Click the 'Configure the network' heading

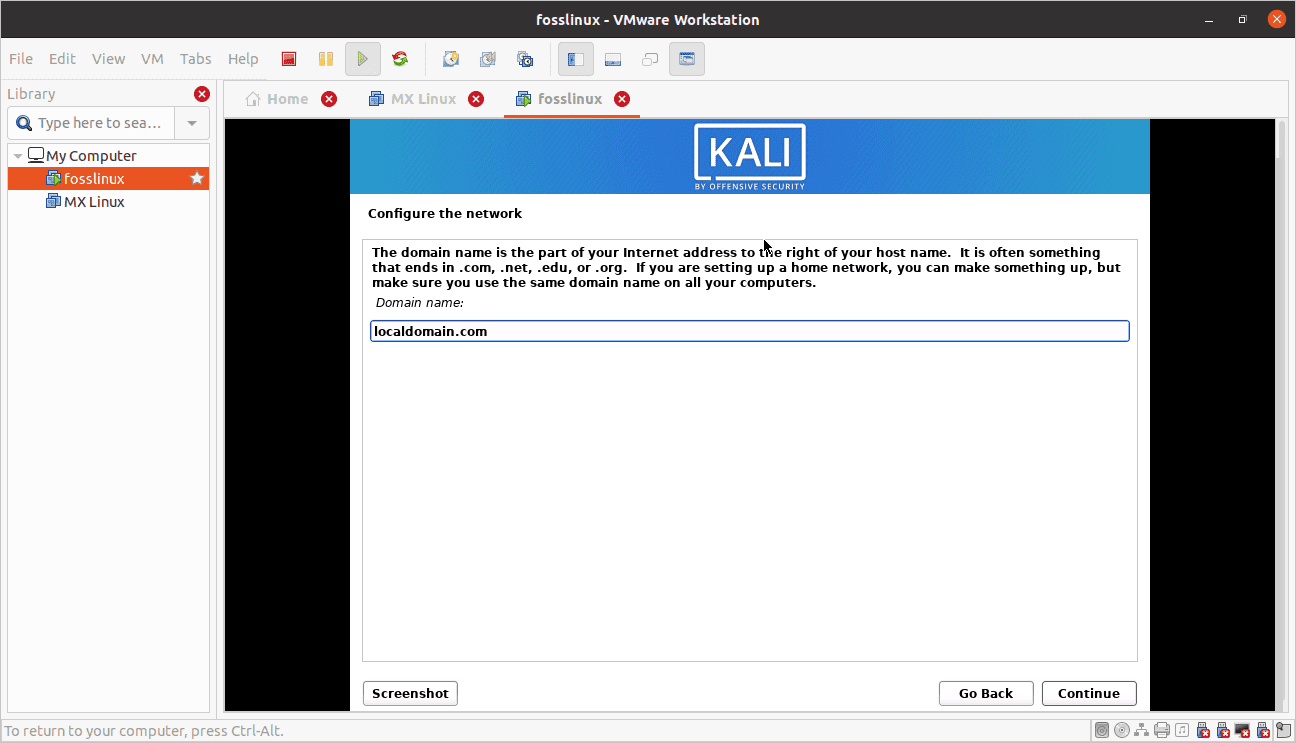[445, 213]
